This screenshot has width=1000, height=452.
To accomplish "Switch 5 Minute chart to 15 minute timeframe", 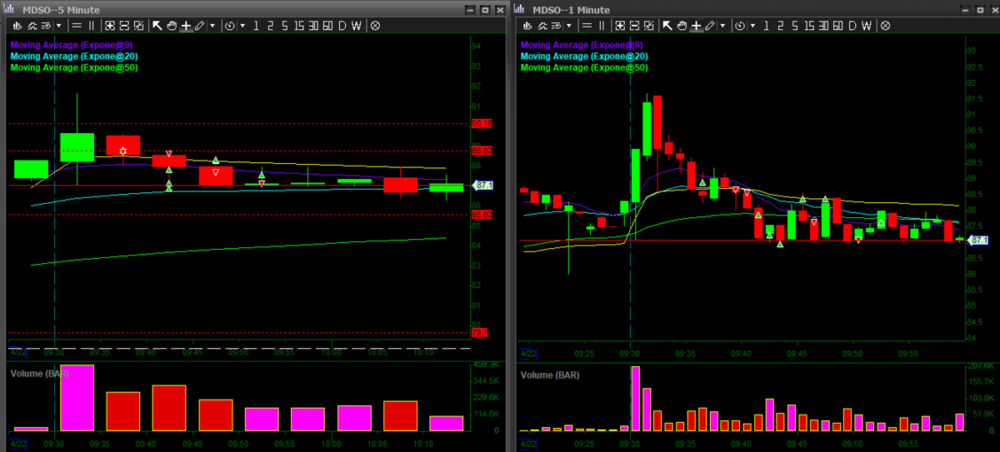I will tap(301, 25).
